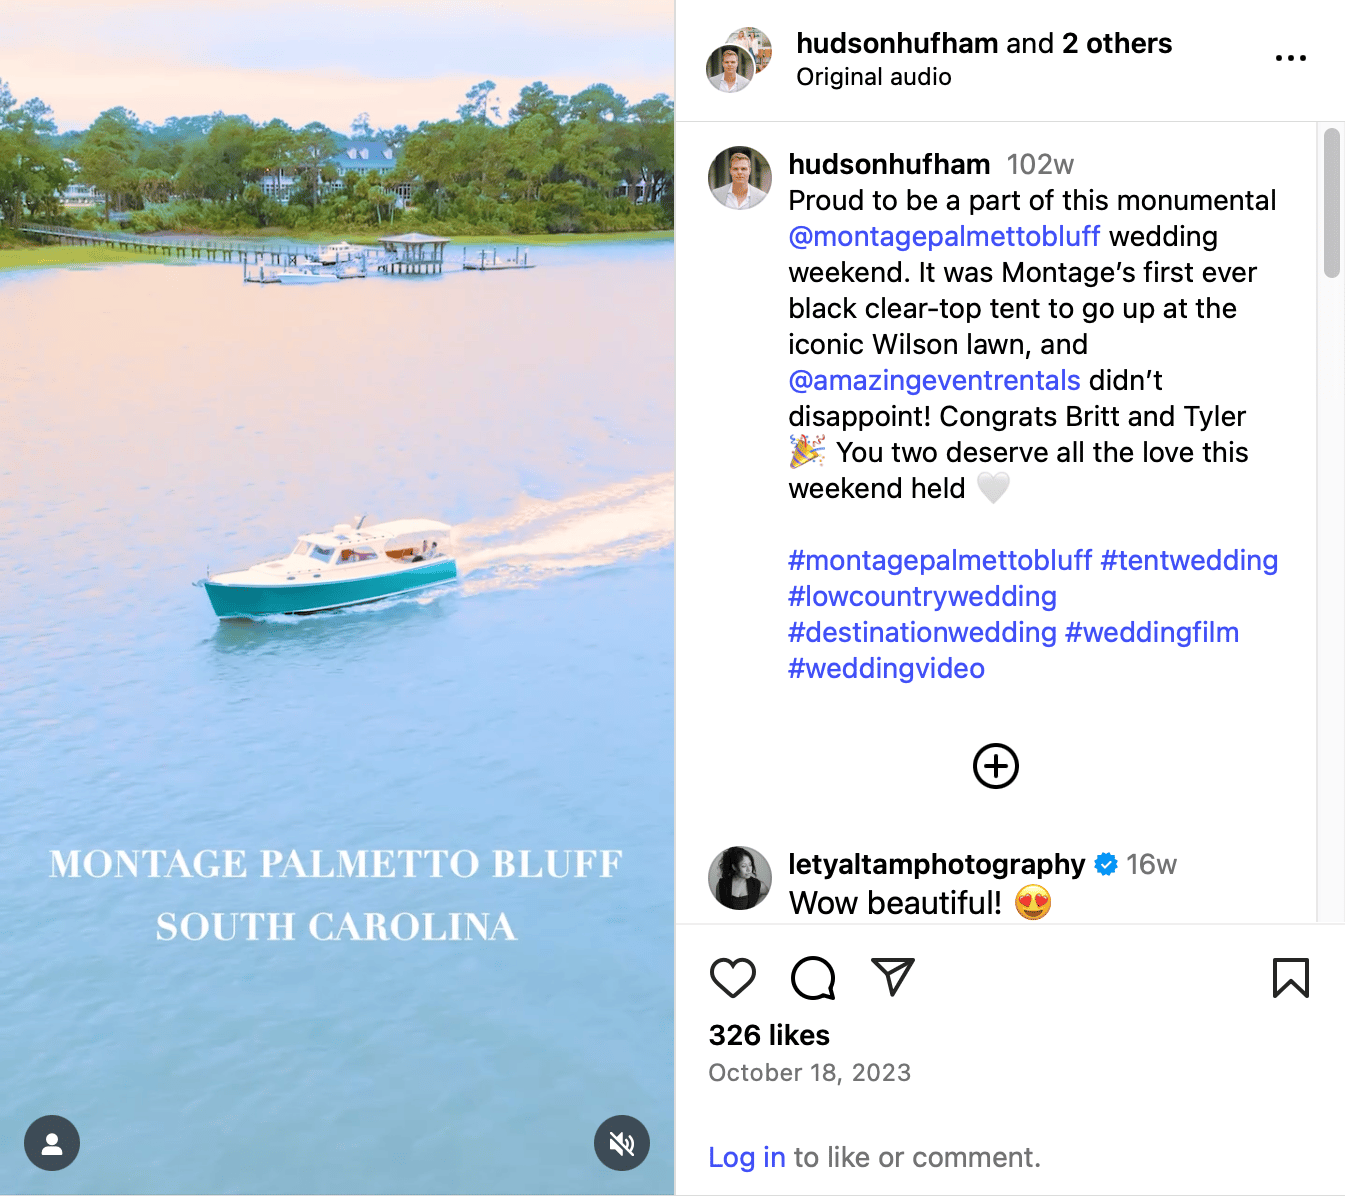Screen dimensions: 1345x1196
Task: Share post via paper plane icon
Action: click(x=892, y=977)
